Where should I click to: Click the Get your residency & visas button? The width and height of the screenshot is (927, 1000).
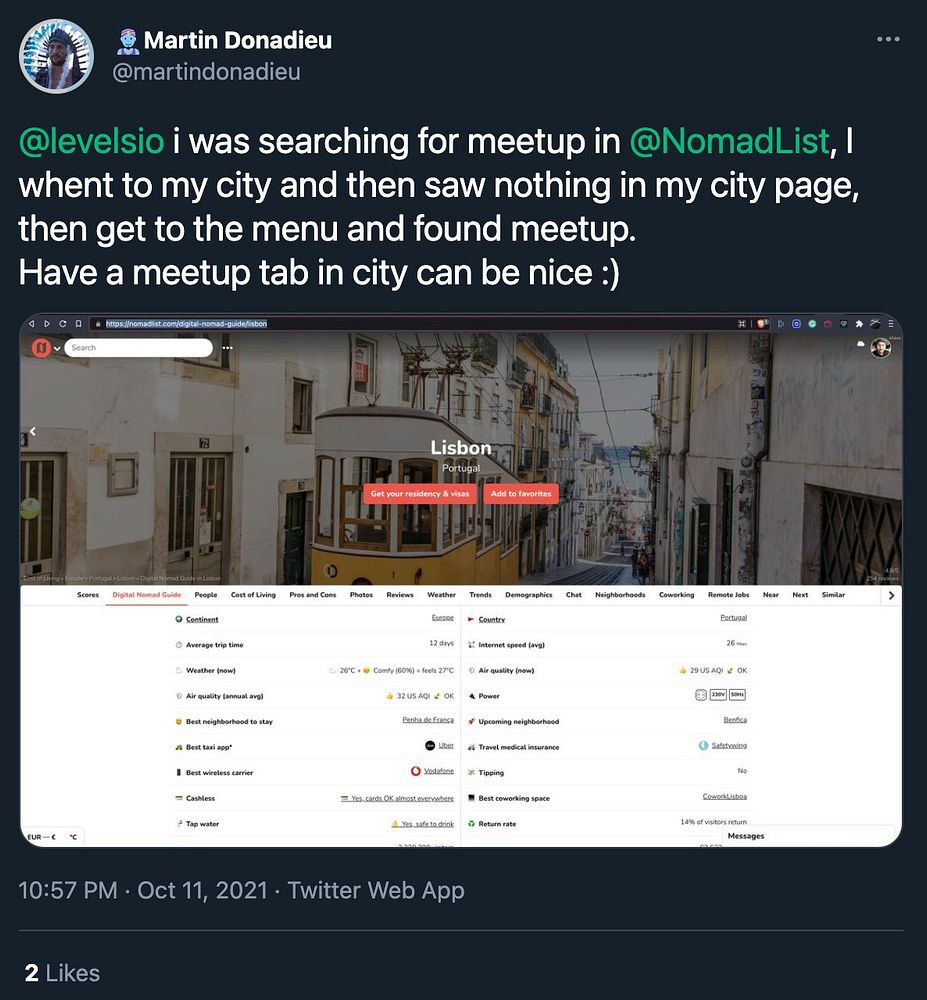click(420, 494)
